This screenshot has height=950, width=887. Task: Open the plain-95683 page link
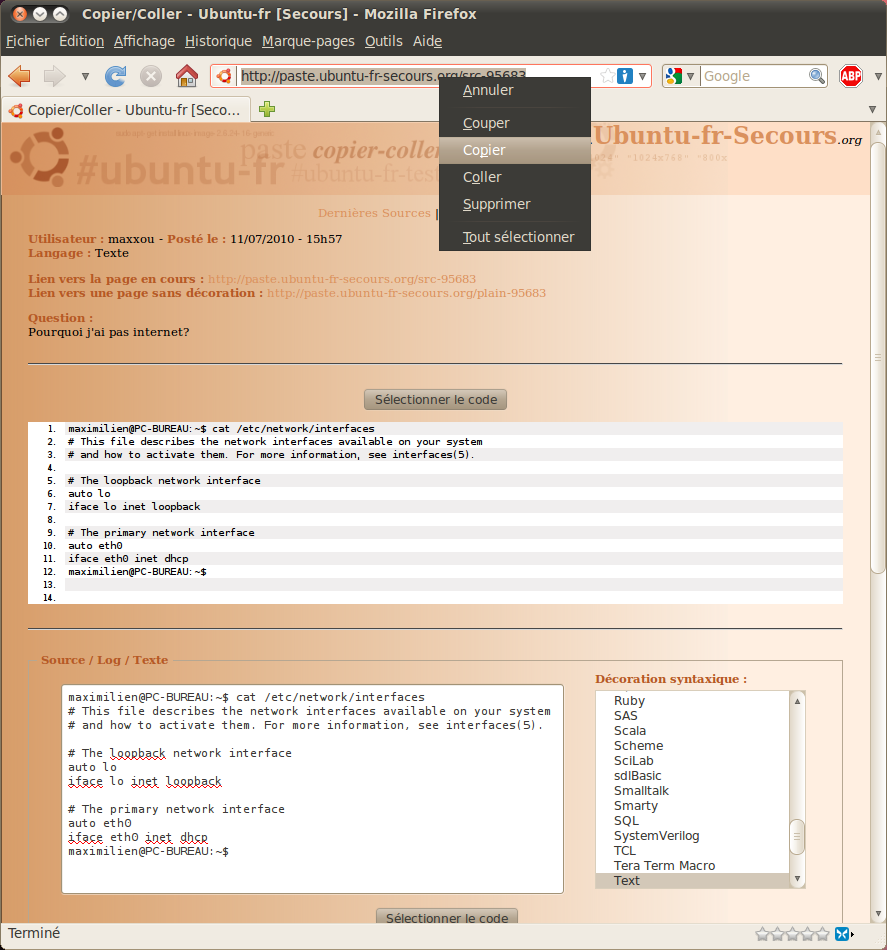406,293
